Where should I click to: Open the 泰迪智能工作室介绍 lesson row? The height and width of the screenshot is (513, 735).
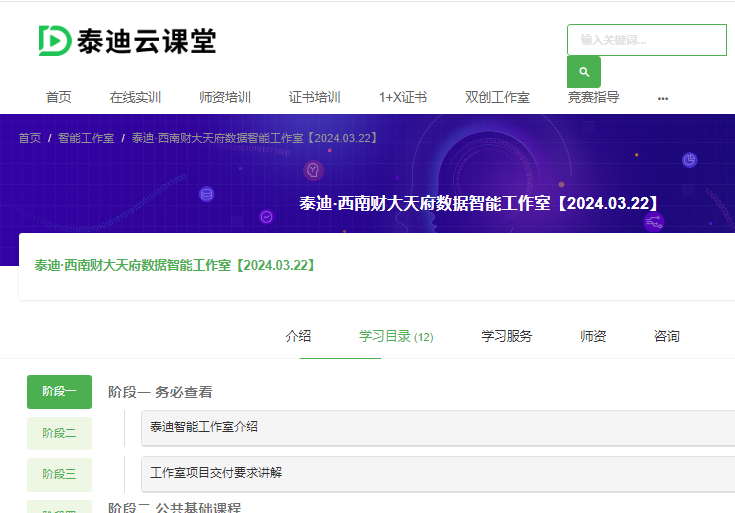[438, 428]
